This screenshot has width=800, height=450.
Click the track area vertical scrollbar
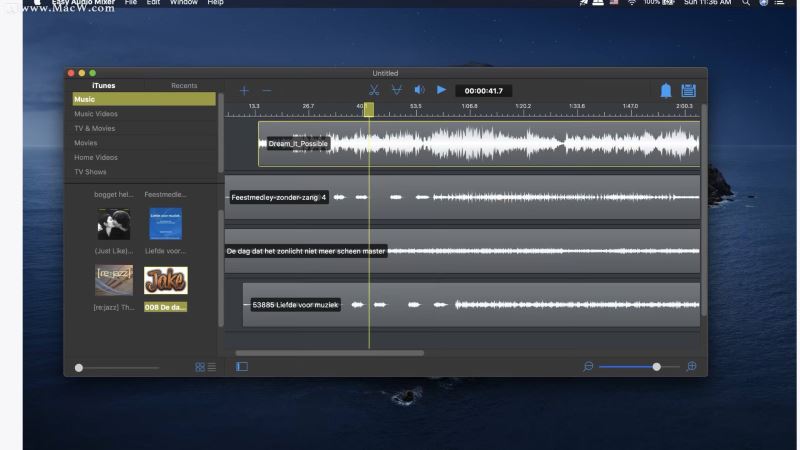tap(704, 210)
